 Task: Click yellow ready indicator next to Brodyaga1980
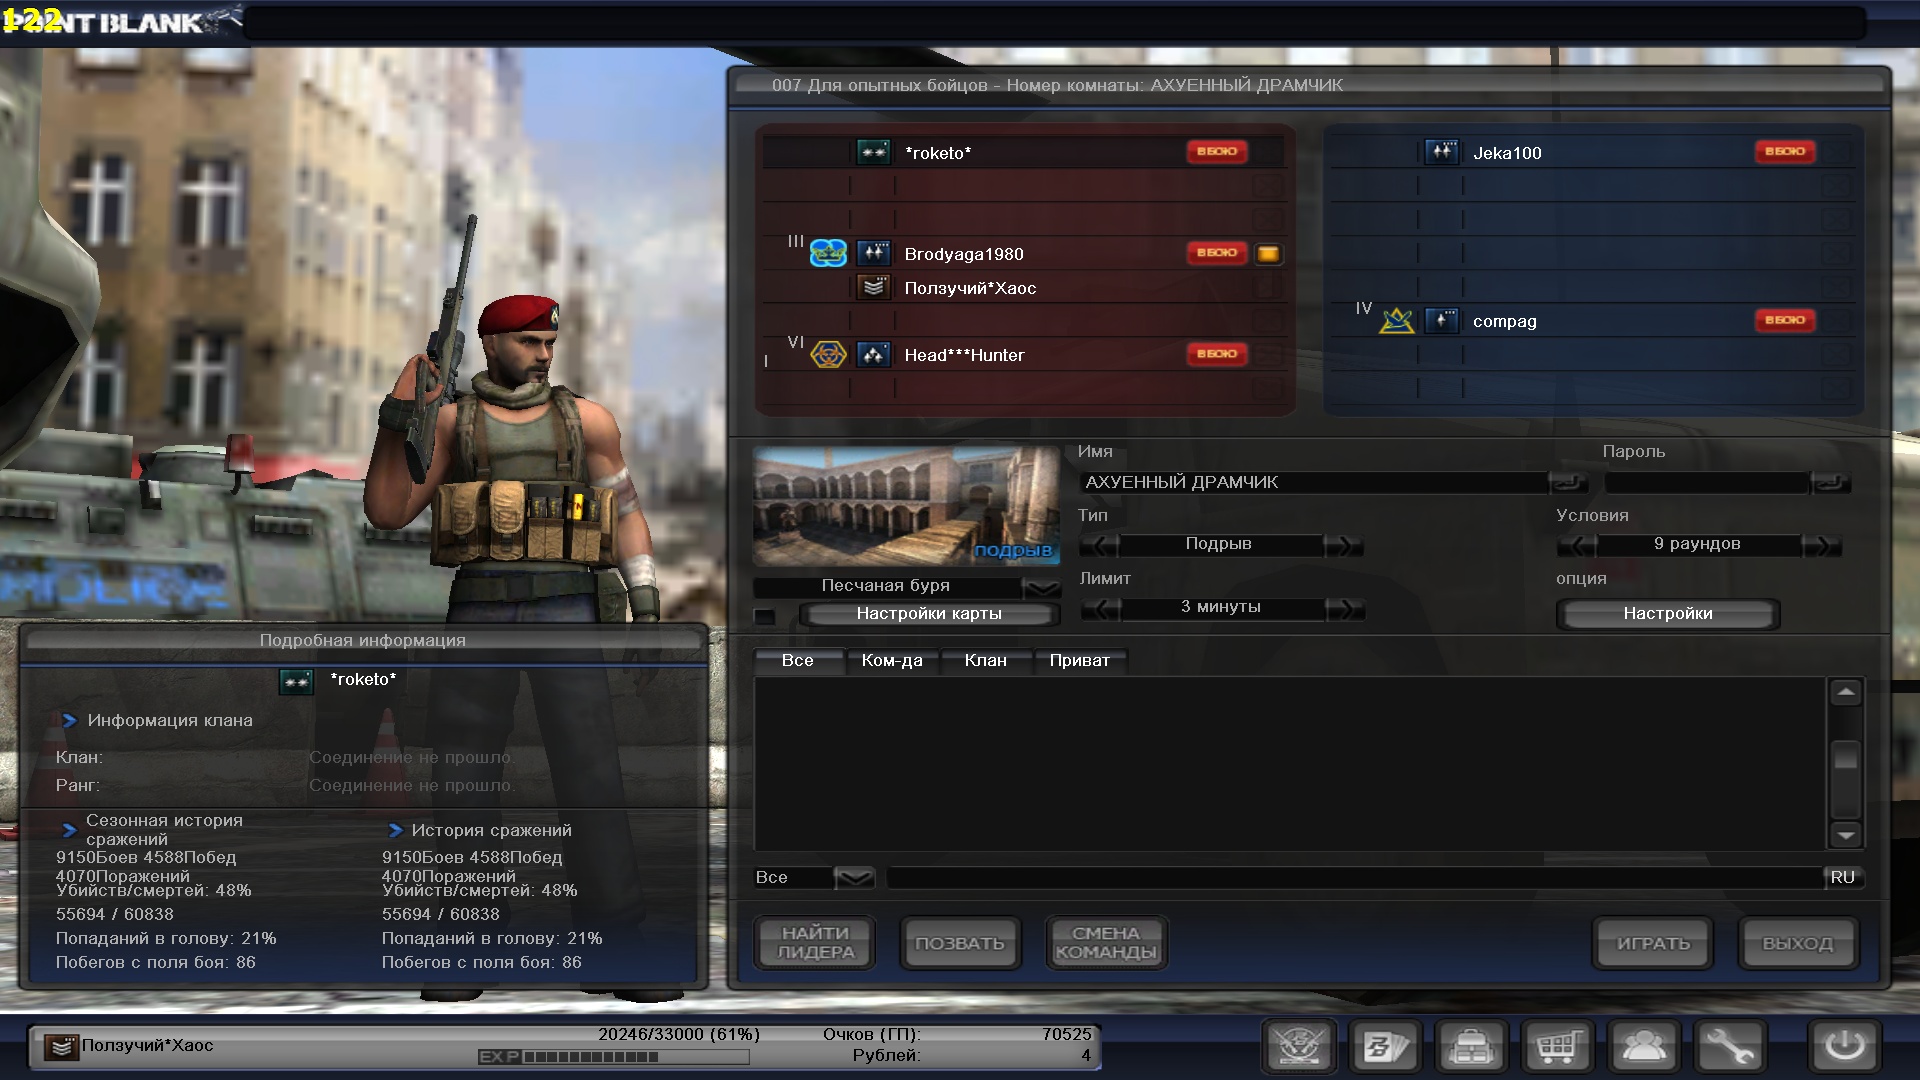tap(1268, 254)
